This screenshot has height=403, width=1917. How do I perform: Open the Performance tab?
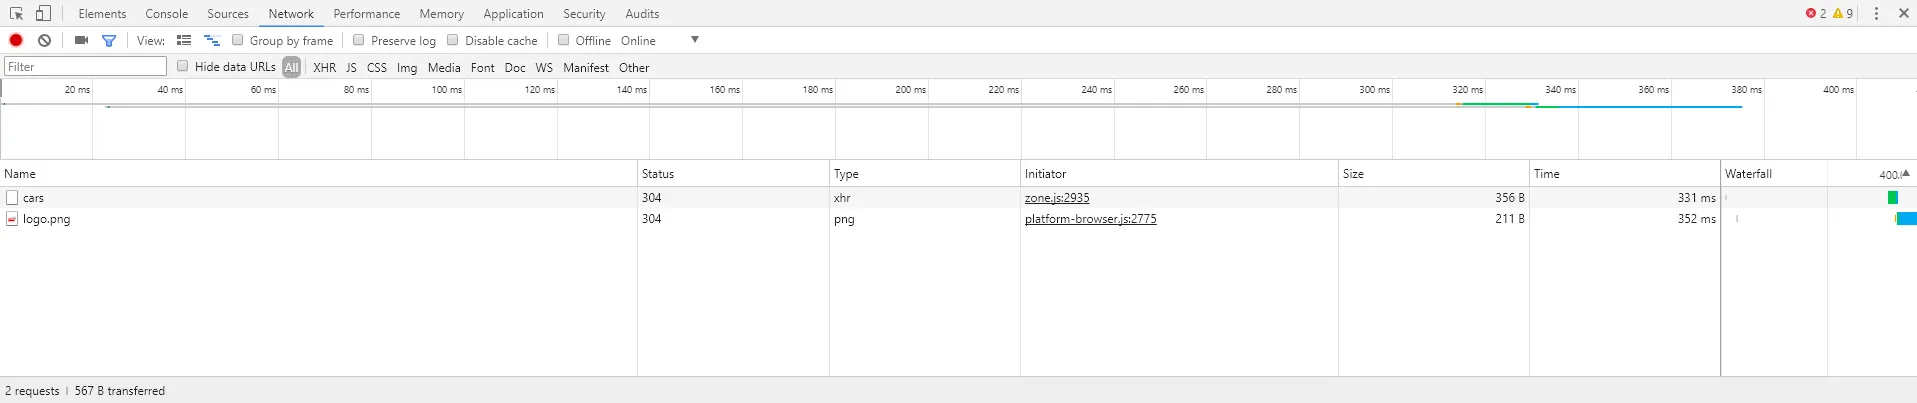coord(366,14)
